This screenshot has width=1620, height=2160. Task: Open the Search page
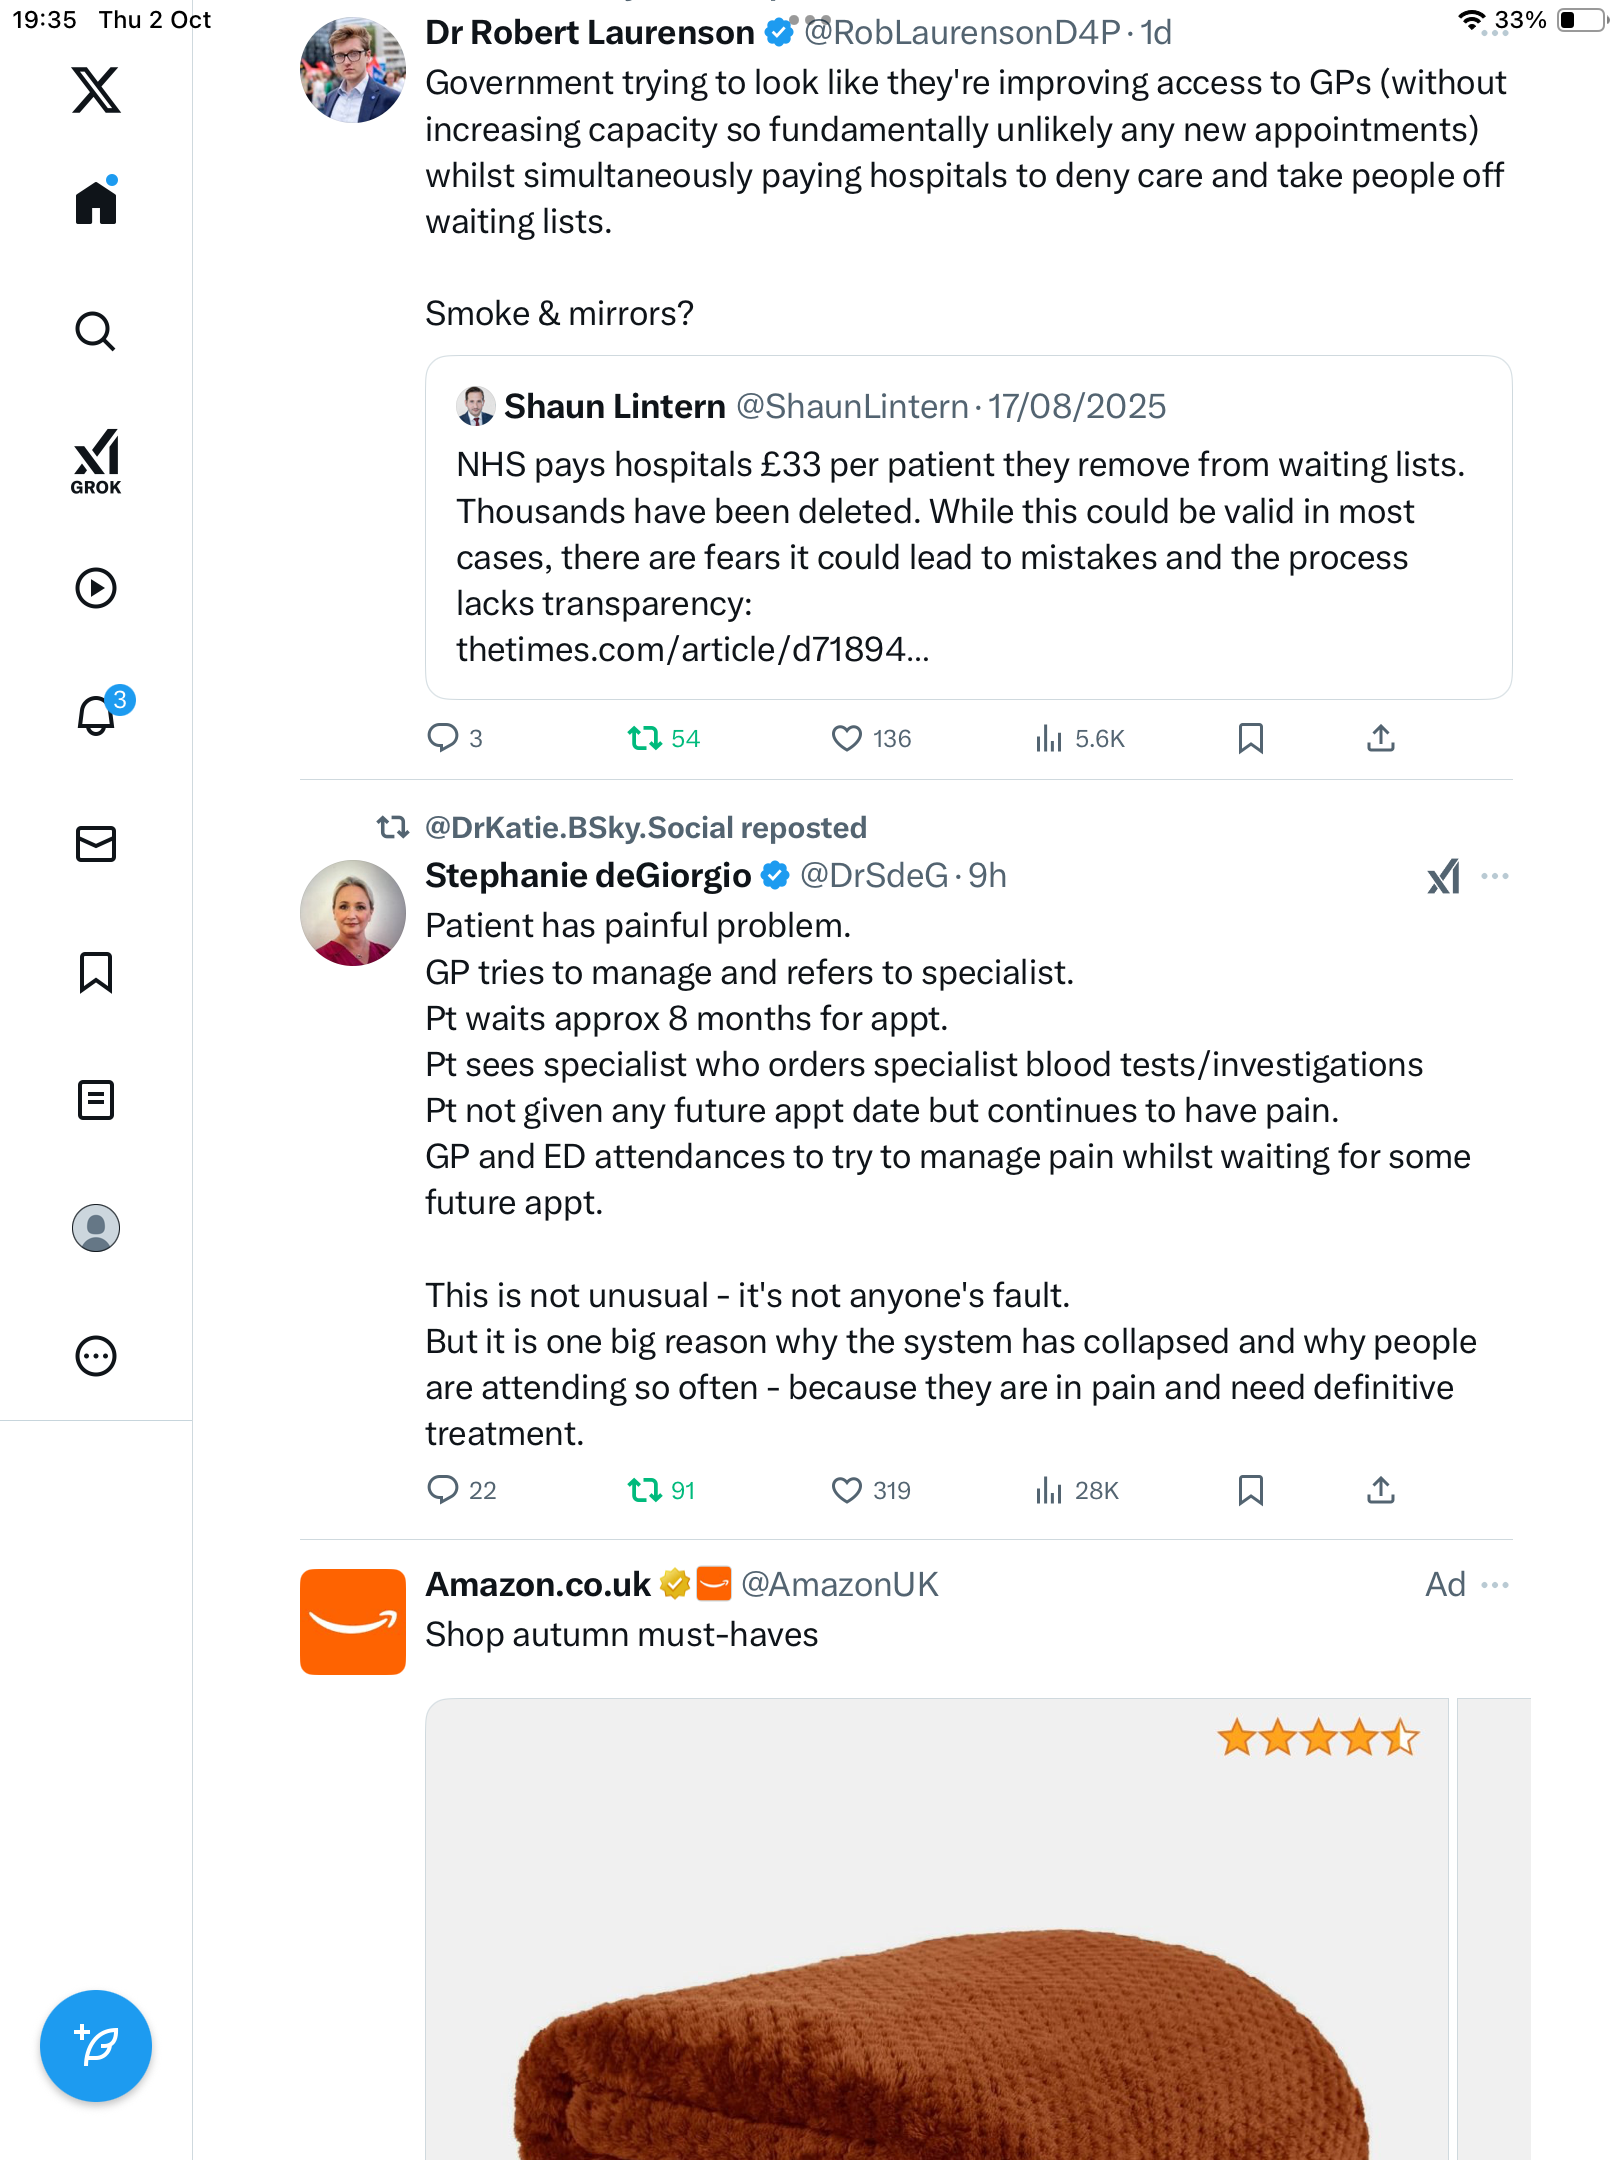[96, 332]
